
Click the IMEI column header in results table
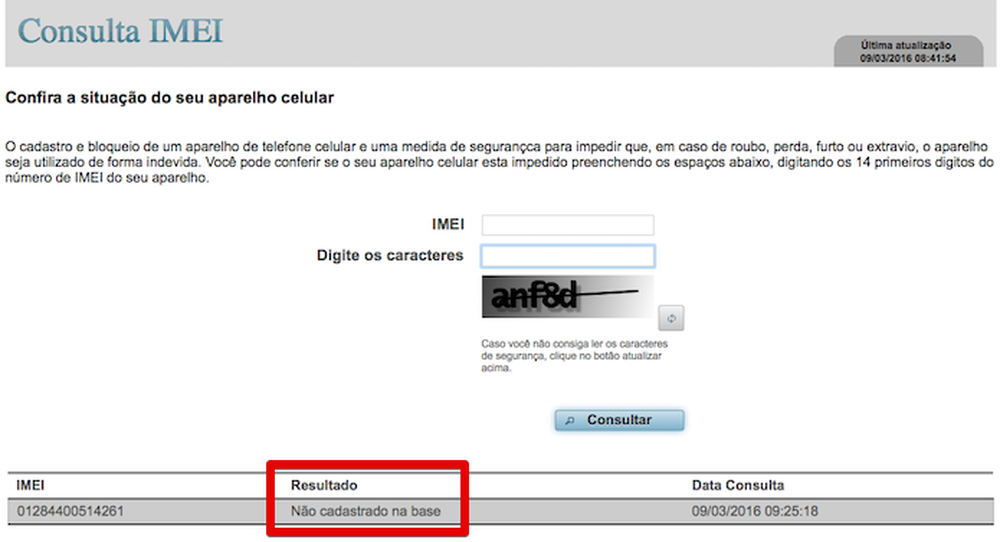pos(31,485)
